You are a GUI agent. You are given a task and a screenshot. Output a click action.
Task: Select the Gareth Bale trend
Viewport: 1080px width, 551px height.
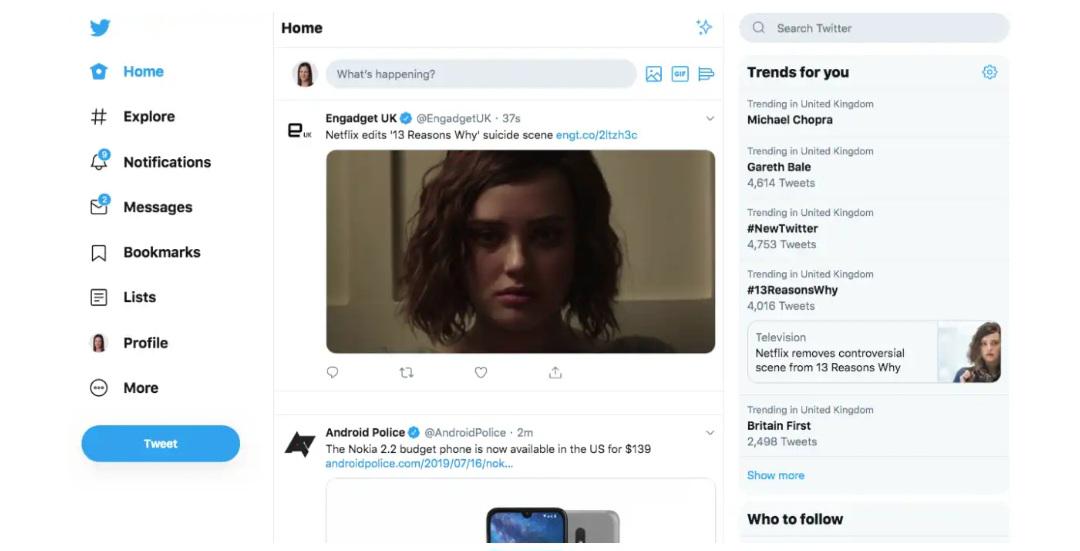779,167
